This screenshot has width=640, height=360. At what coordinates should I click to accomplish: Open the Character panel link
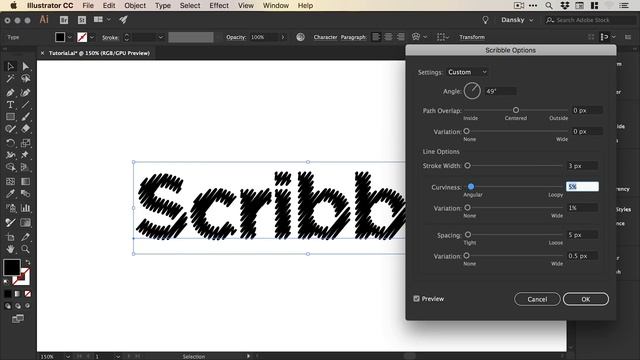coord(325,37)
